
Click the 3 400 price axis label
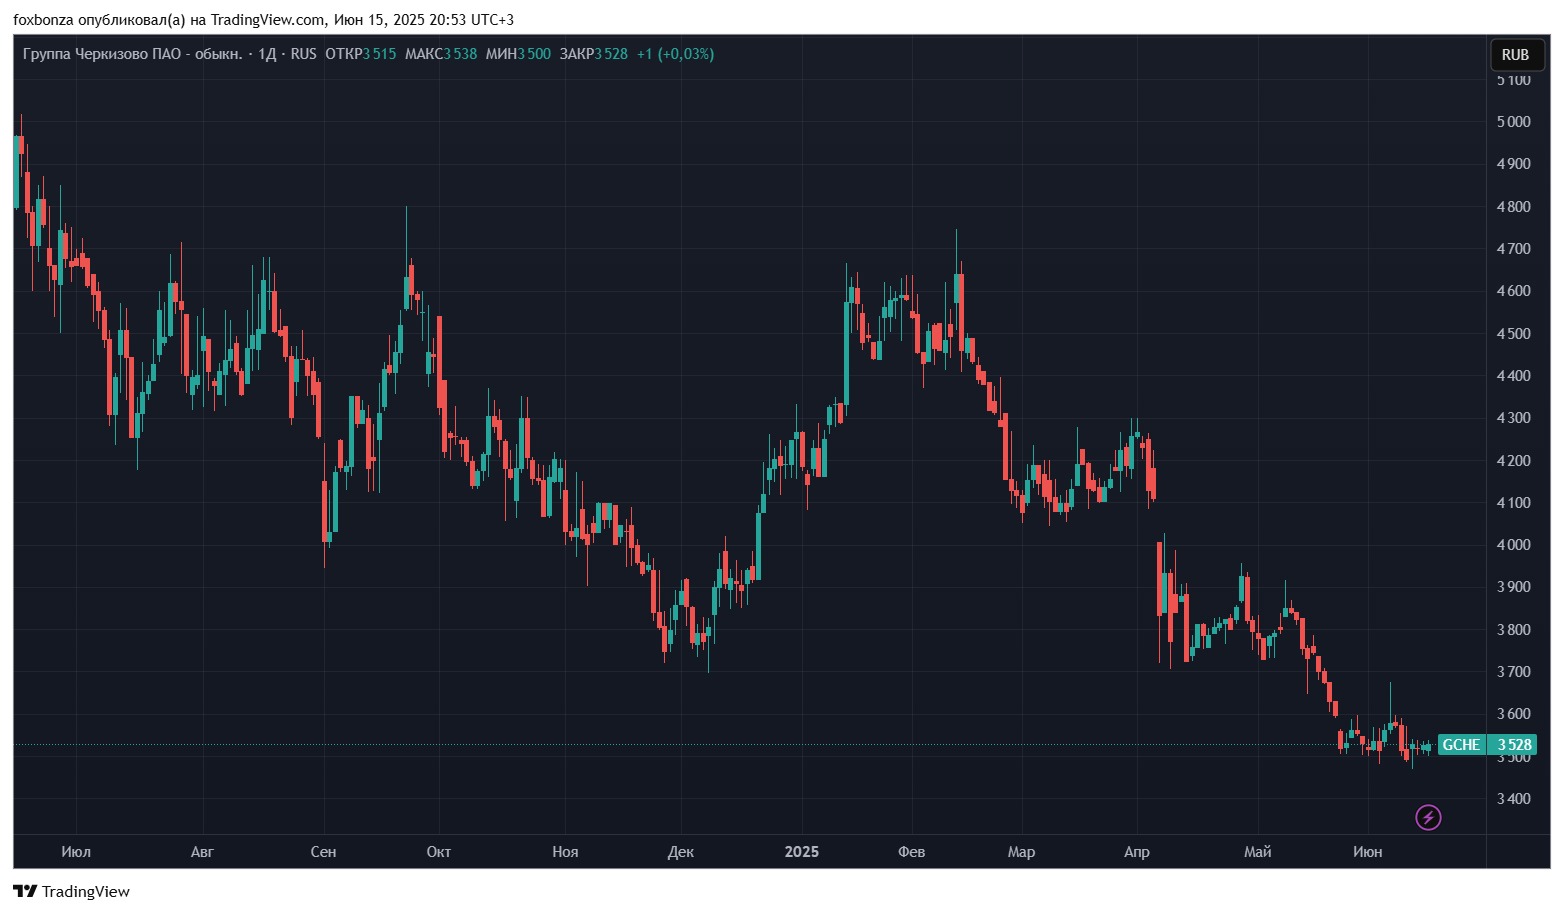point(1513,799)
